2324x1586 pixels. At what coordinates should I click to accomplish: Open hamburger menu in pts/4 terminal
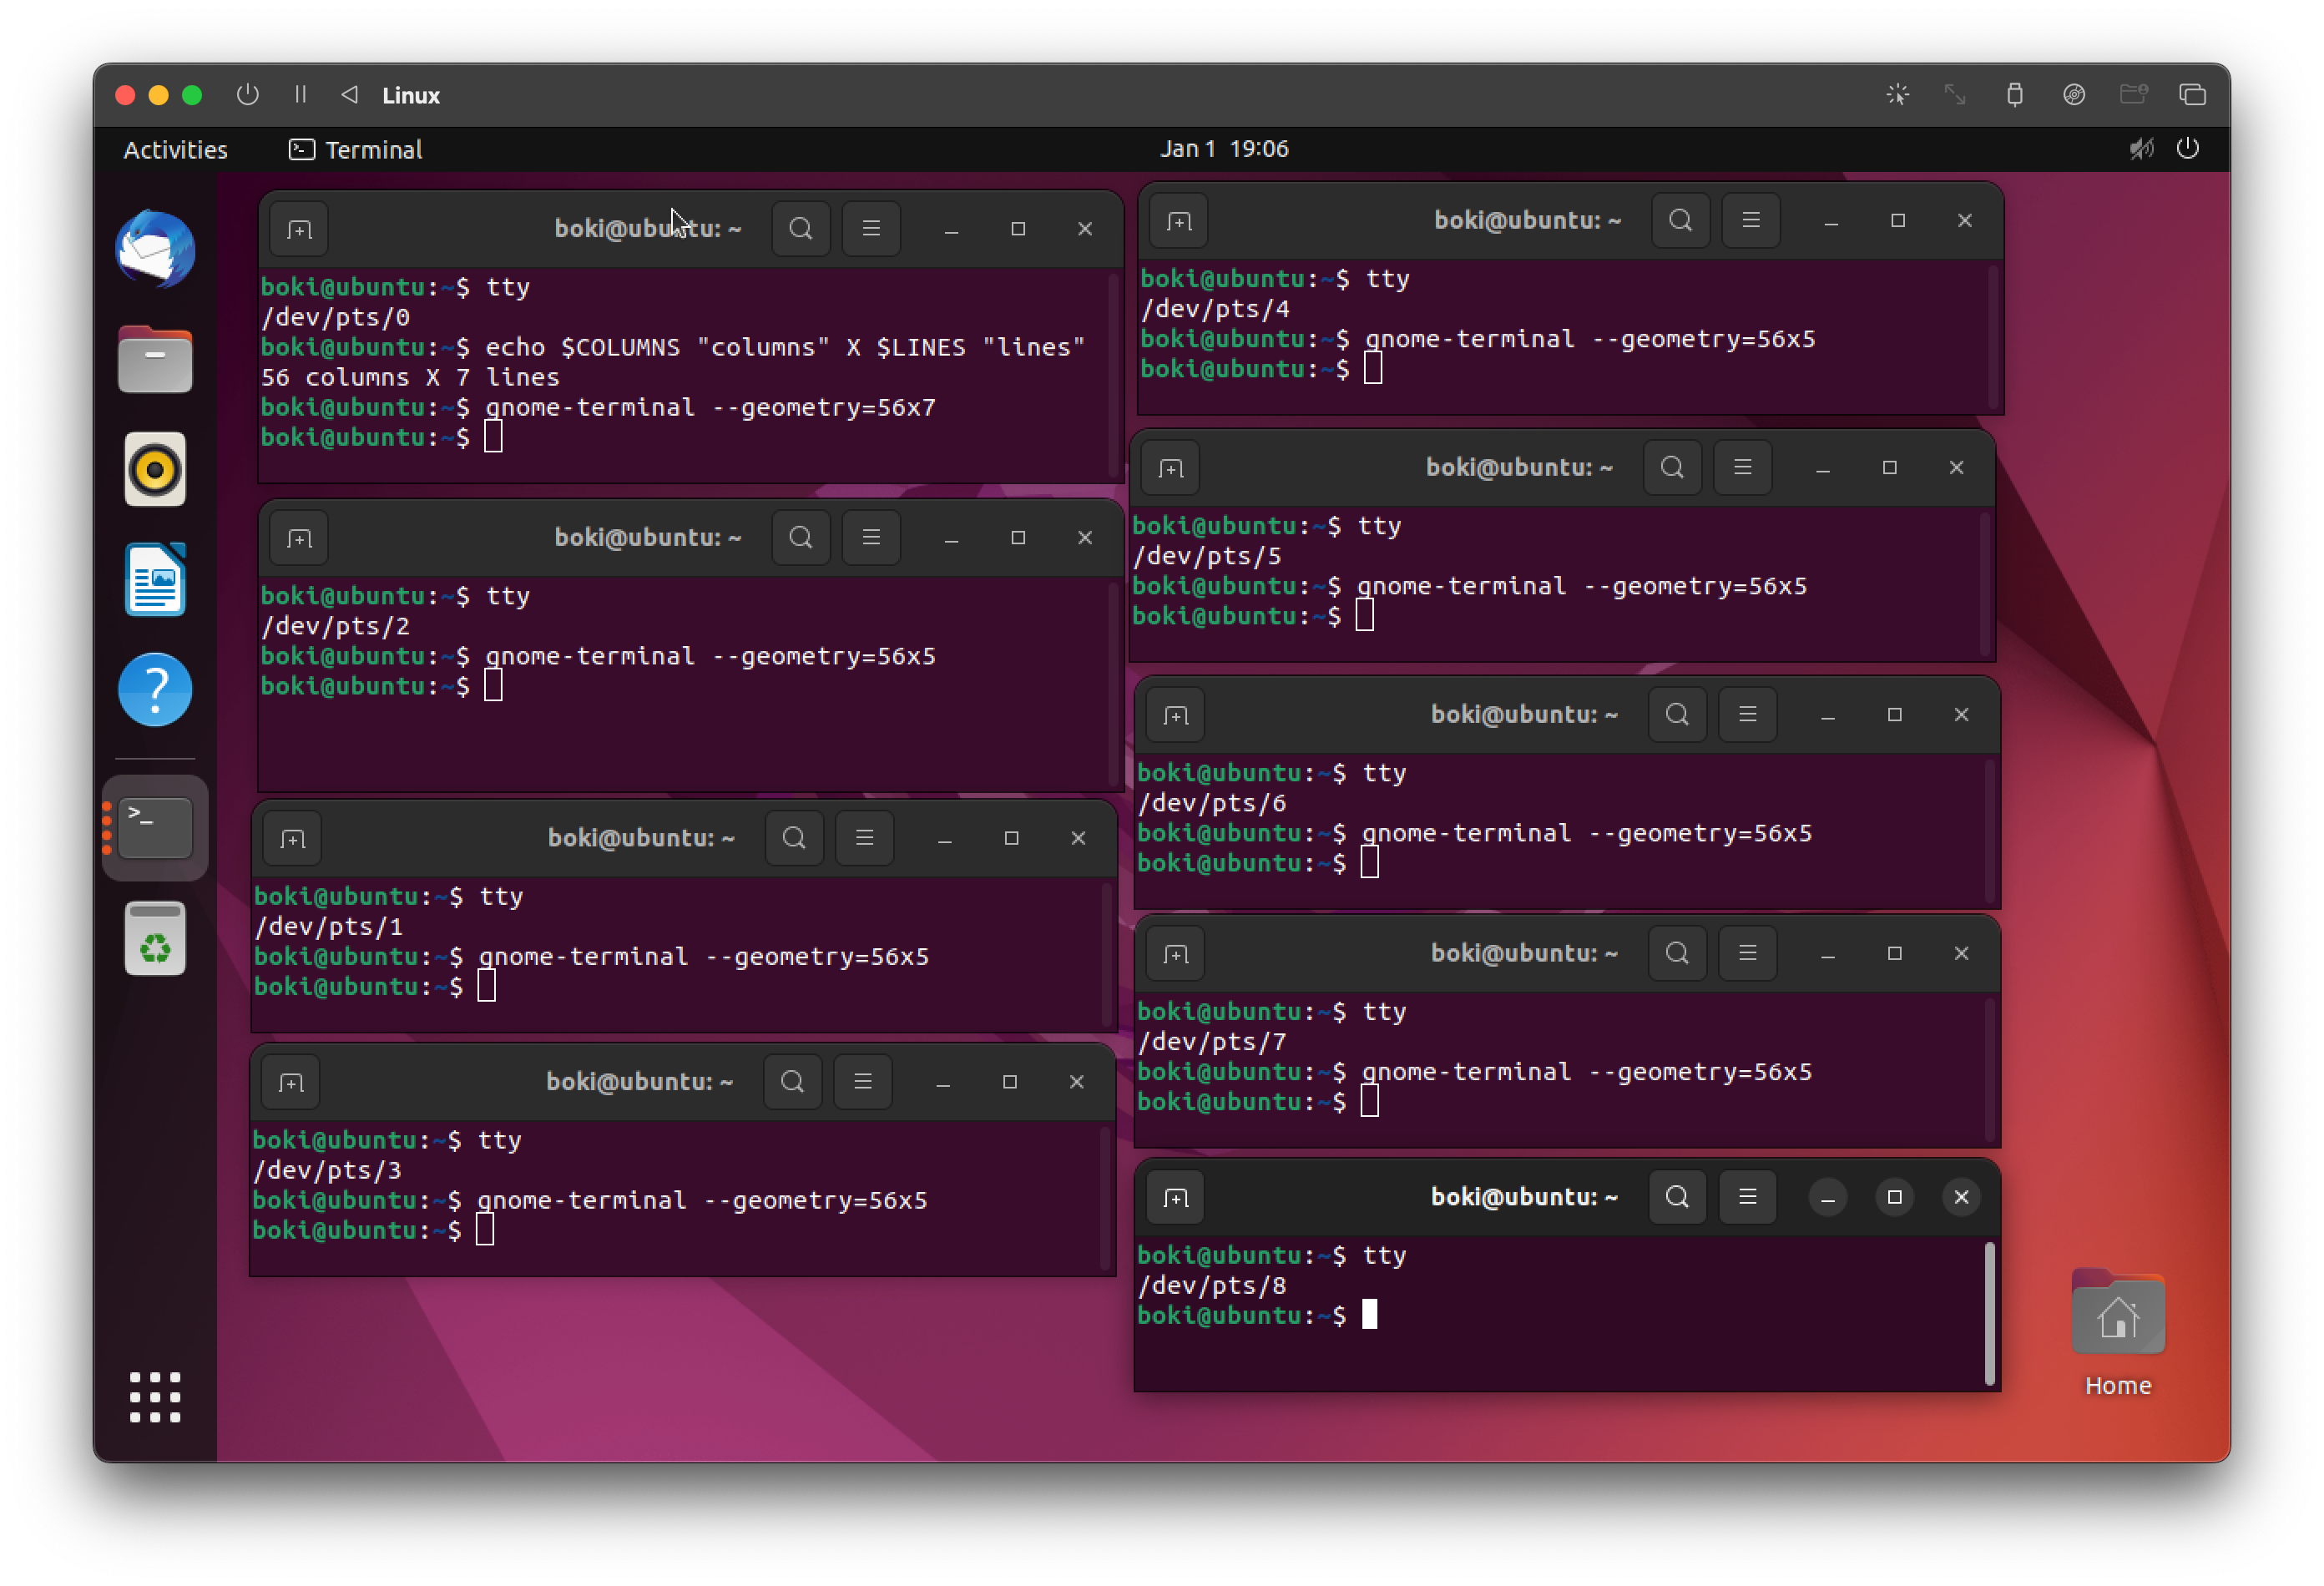1750,220
